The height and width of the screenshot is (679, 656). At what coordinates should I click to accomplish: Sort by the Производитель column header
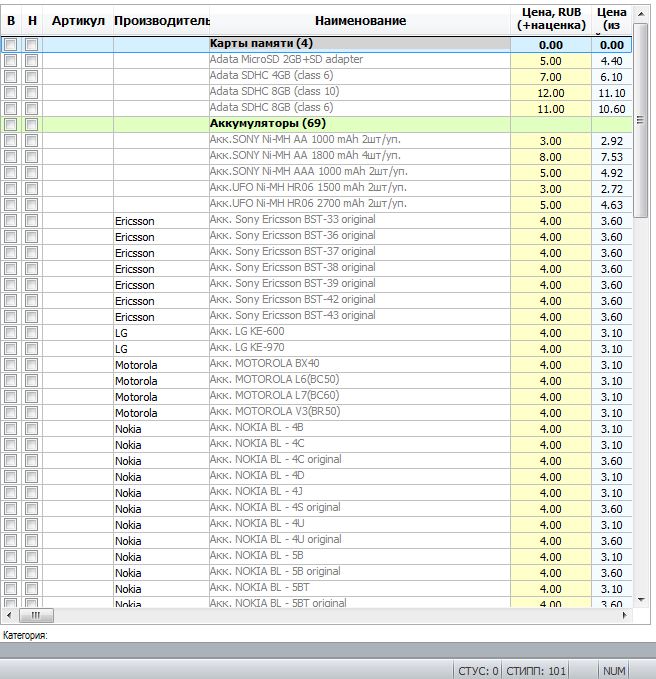click(162, 20)
